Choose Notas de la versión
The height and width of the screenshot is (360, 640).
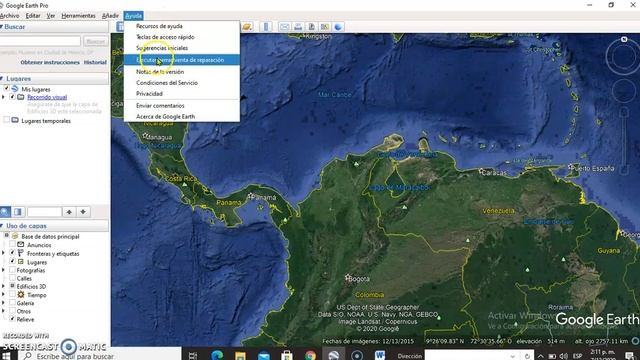[182, 71]
